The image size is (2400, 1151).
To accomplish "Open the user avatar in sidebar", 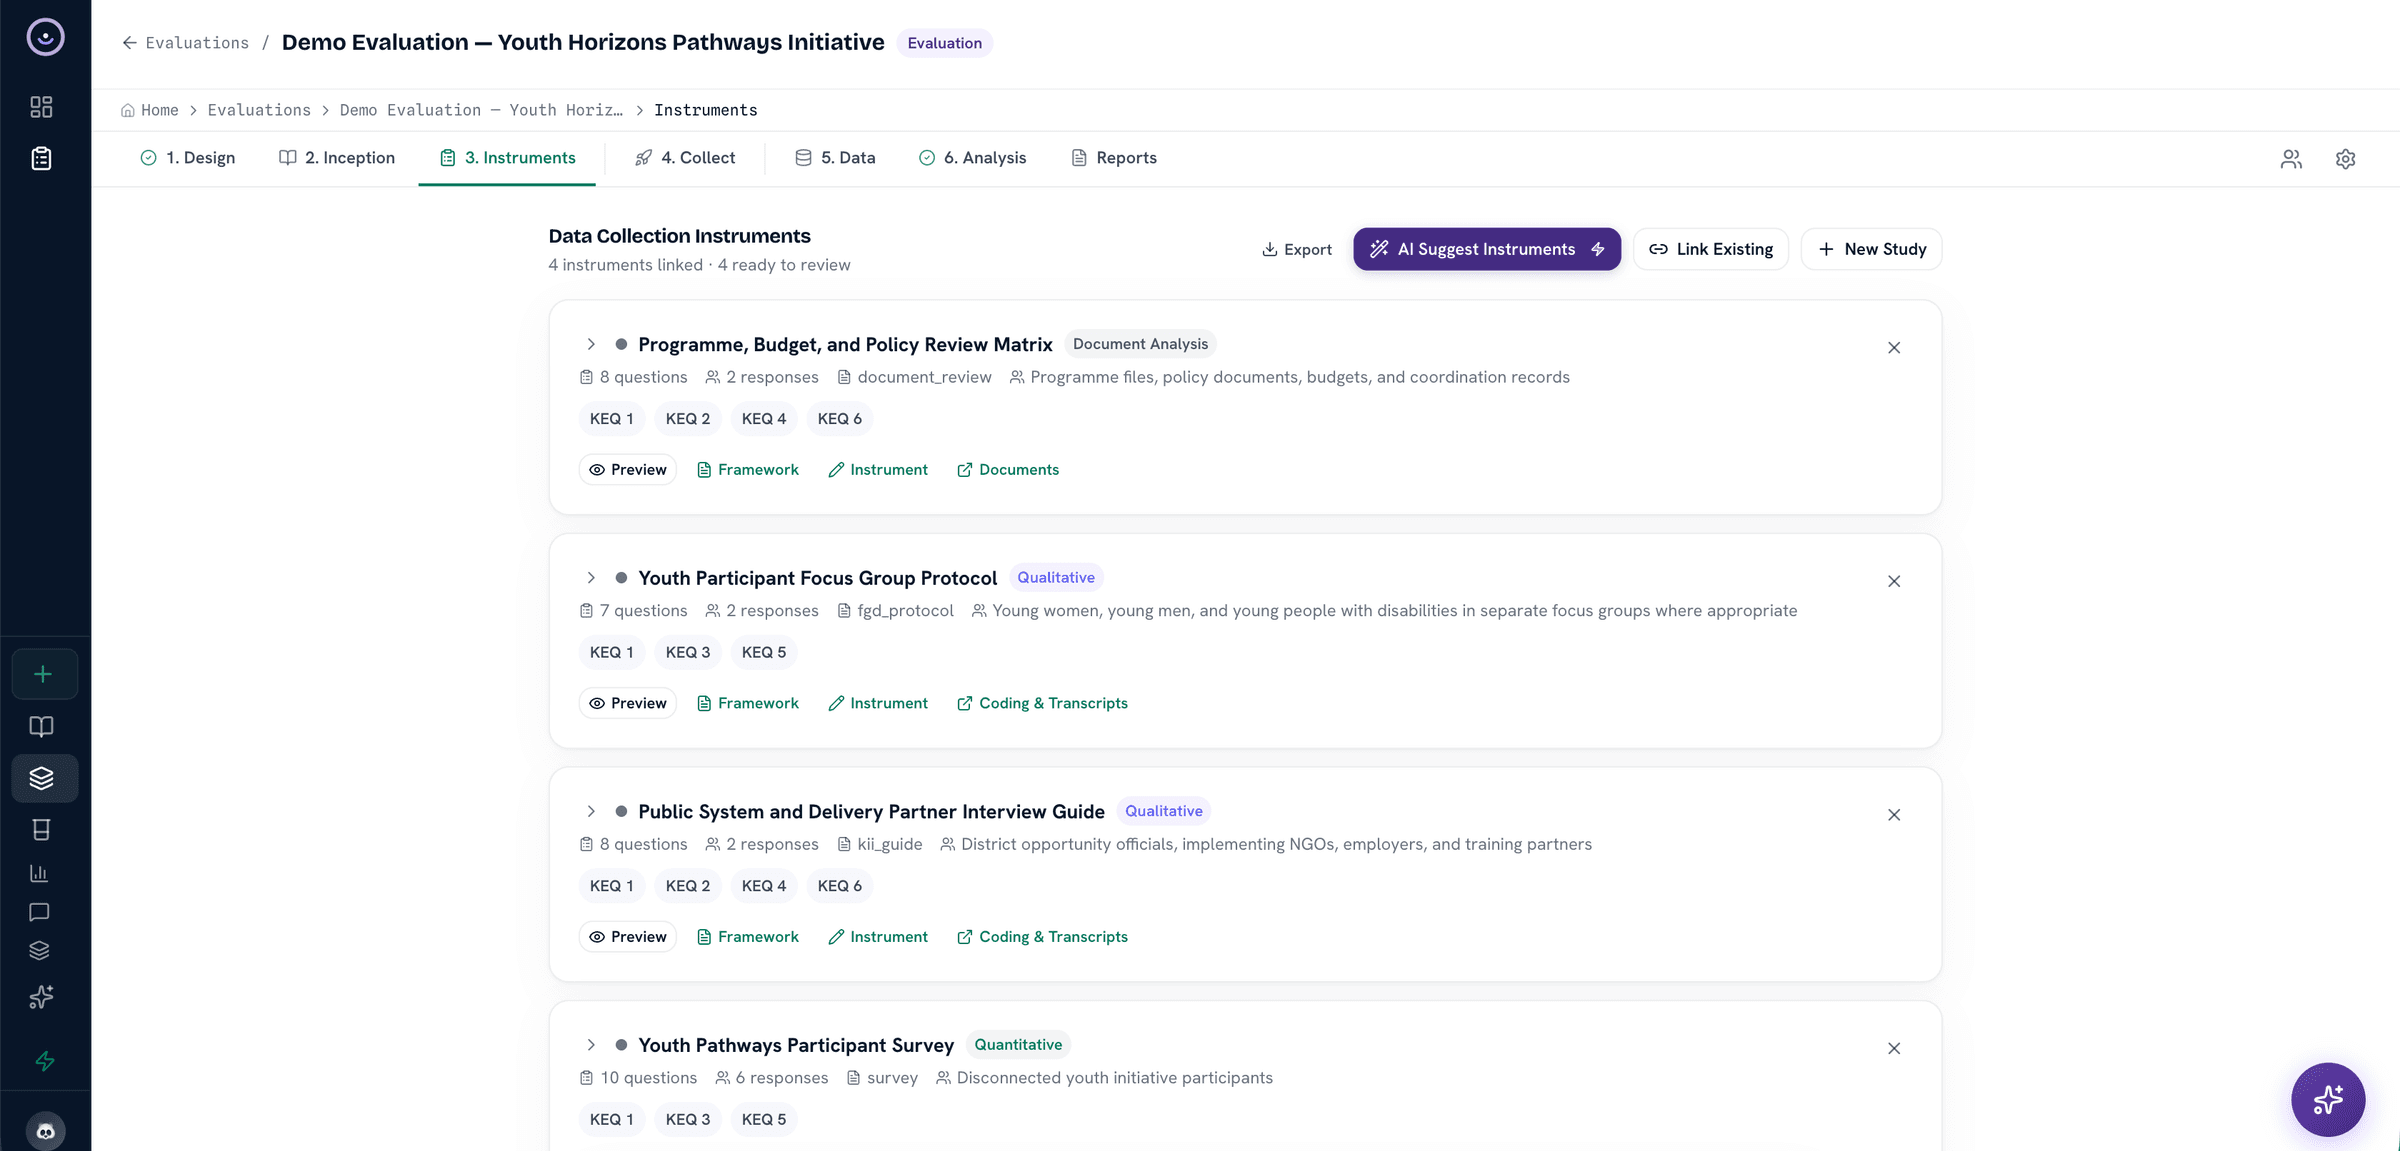I will [45, 1131].
